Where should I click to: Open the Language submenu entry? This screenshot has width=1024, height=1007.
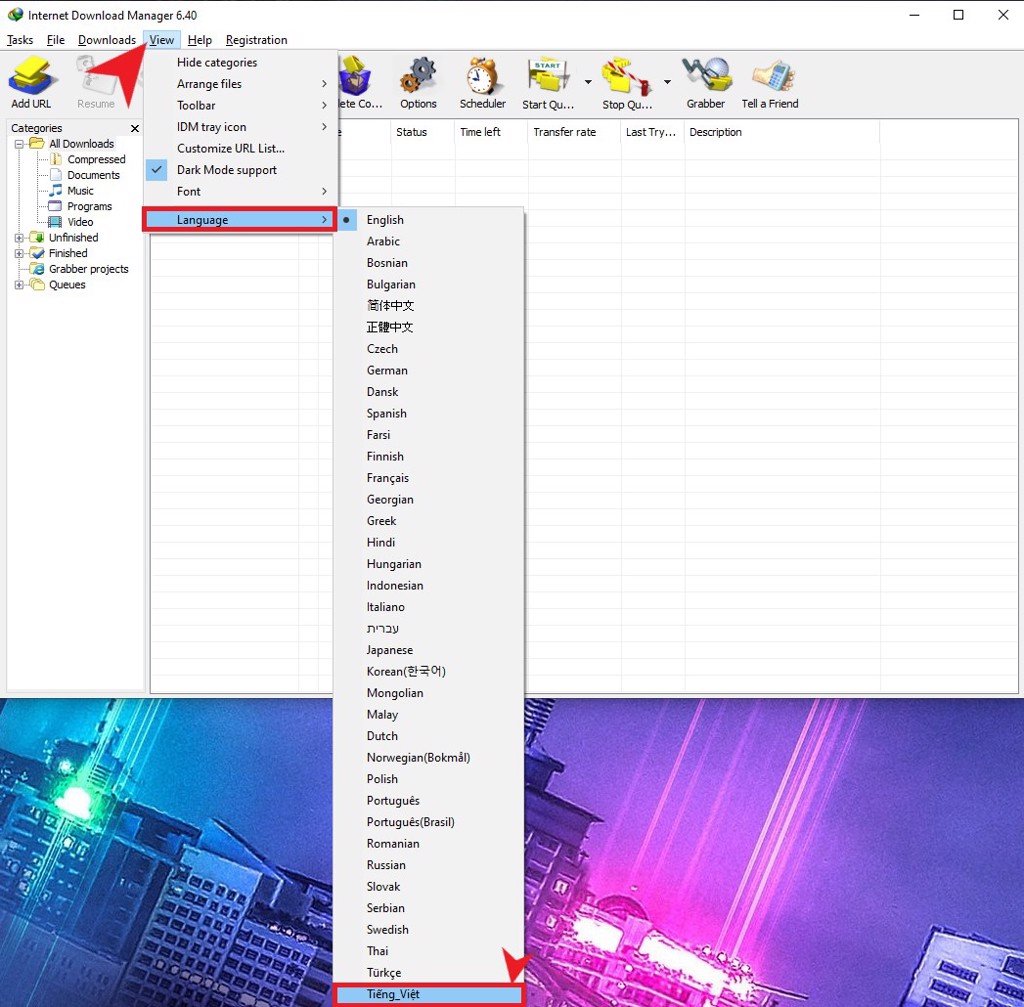point(240,219)
